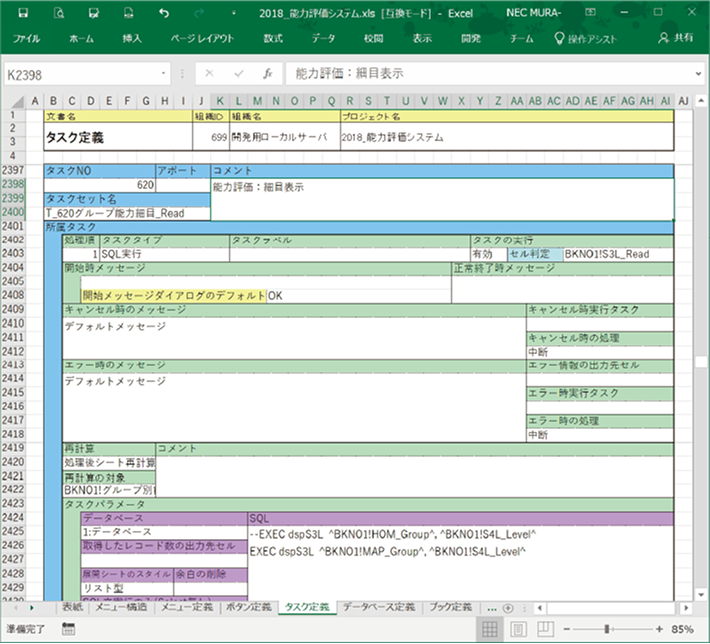Click the Insert Function fx icon
Screen dimensions: 710x644
267,74
